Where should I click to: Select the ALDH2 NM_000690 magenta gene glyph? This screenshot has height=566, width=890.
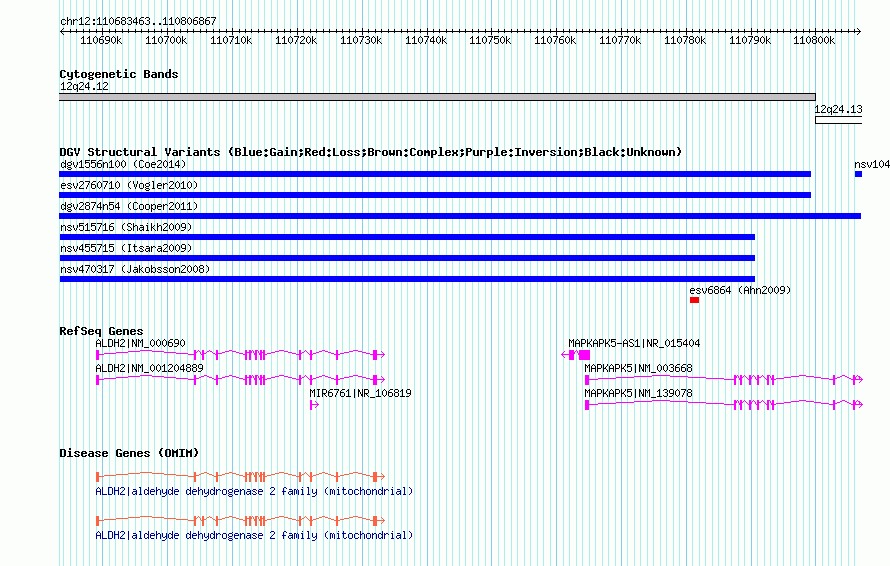241,355
